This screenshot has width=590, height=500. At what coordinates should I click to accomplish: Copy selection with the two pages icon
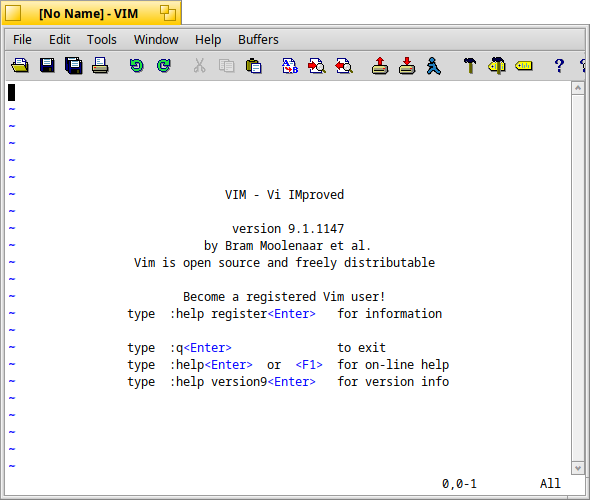227,66
